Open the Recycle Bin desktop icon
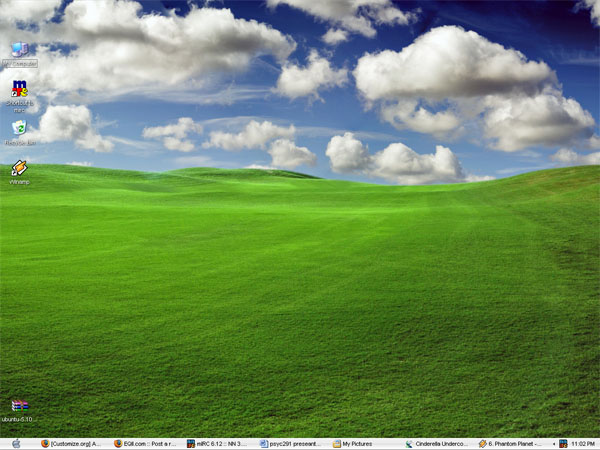The width and height of the screenshot is (600, 450). (20, 132)
